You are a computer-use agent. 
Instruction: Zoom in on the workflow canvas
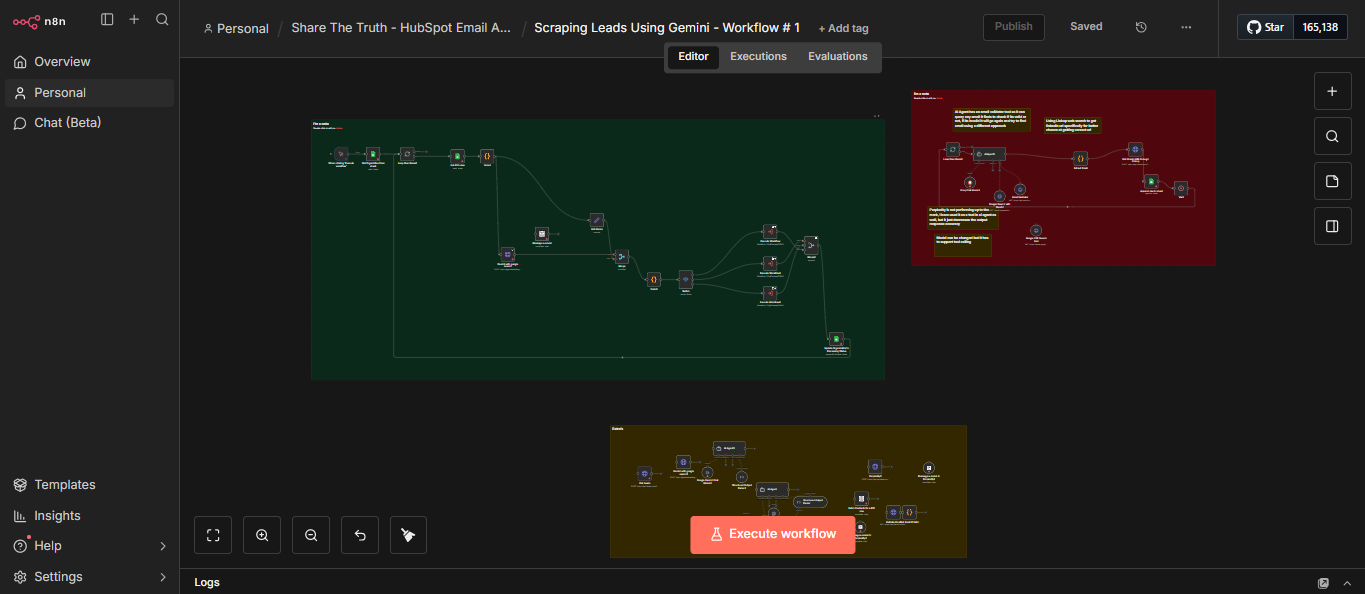[x=262, y=535]
